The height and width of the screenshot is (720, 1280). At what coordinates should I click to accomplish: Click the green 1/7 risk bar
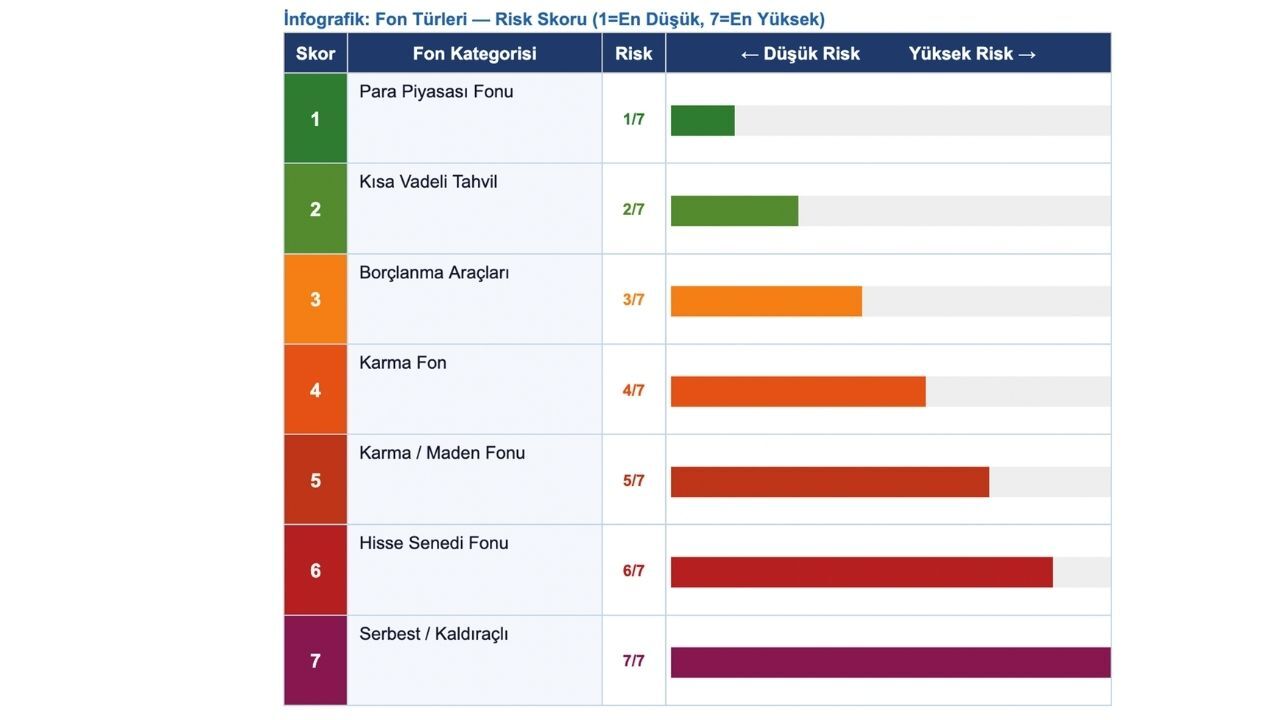click(x=702, y=120)
